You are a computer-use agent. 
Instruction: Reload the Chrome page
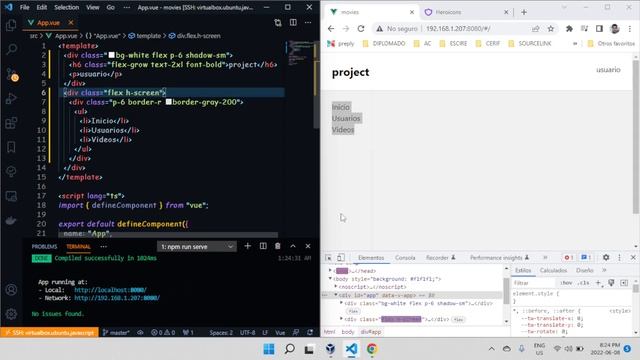(x=361, y=29)
